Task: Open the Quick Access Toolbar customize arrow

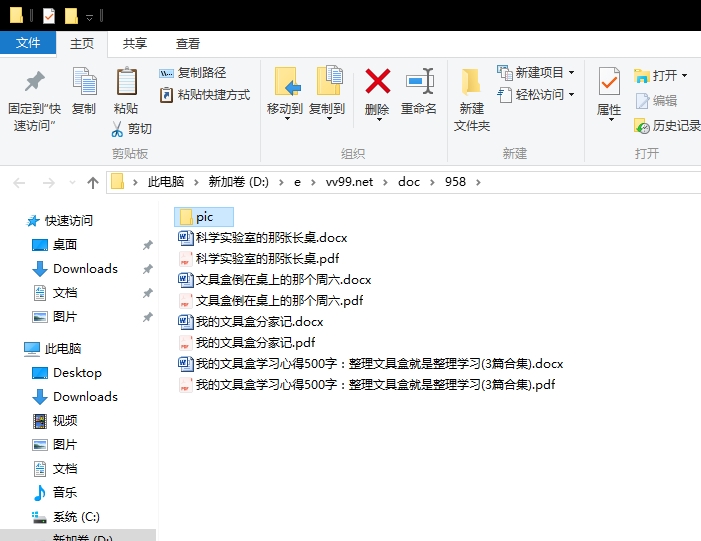Action: [89, 18]
